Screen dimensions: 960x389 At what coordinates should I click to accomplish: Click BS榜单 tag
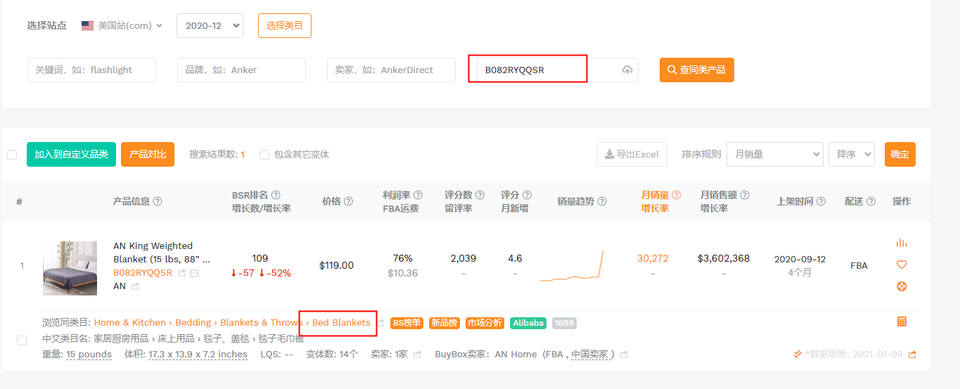(407, 323)
